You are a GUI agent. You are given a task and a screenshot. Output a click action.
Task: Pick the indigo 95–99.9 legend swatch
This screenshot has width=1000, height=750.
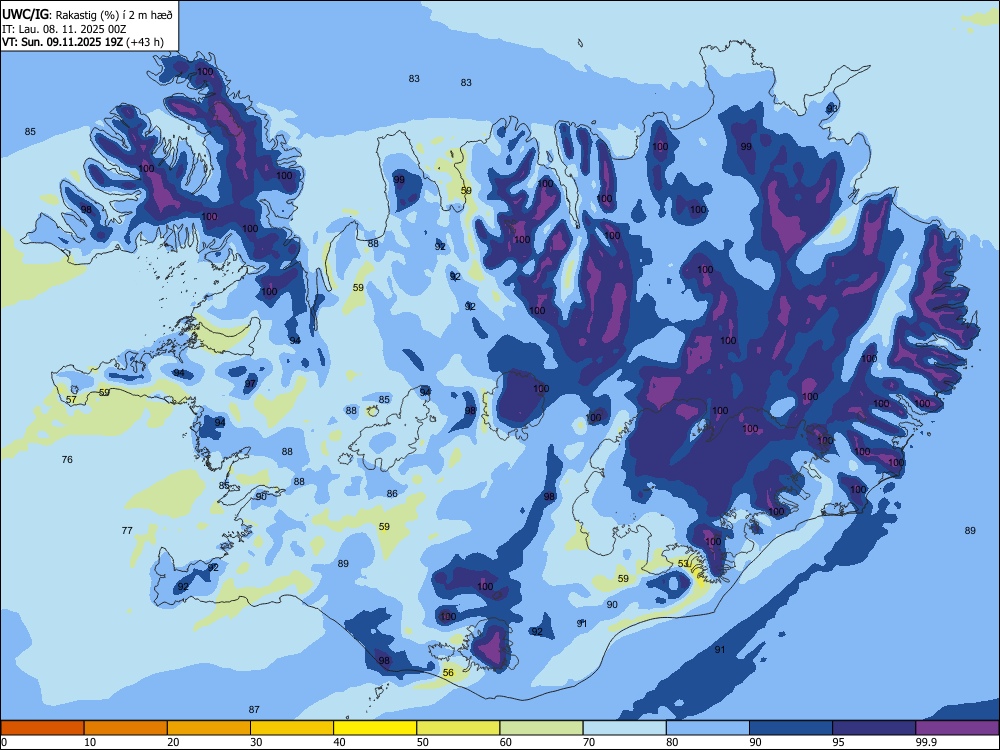click(874, 728)
